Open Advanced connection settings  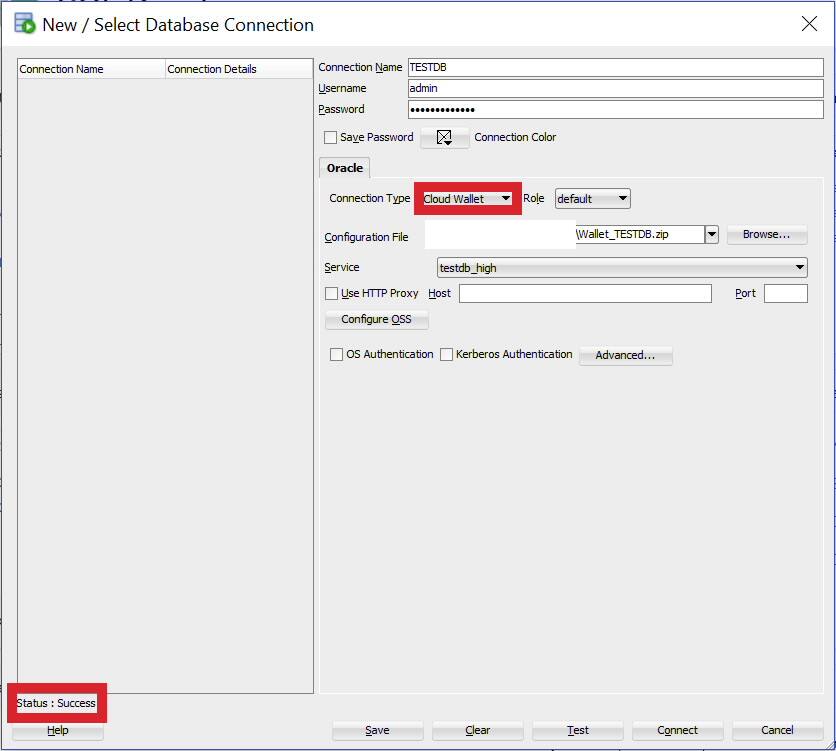click(x=625, y=355)
